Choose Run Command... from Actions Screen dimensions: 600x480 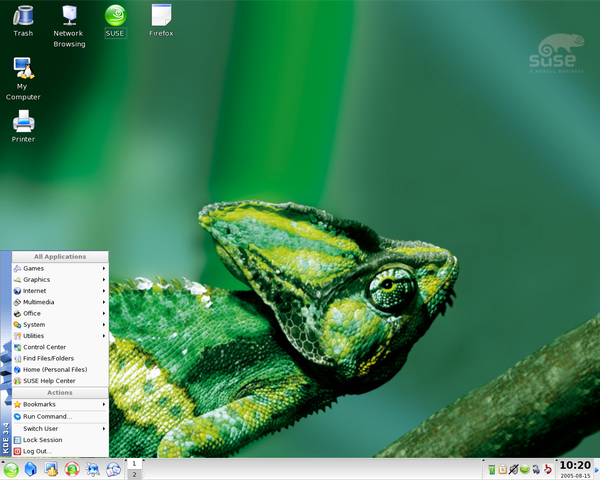(x=60, y=416)
